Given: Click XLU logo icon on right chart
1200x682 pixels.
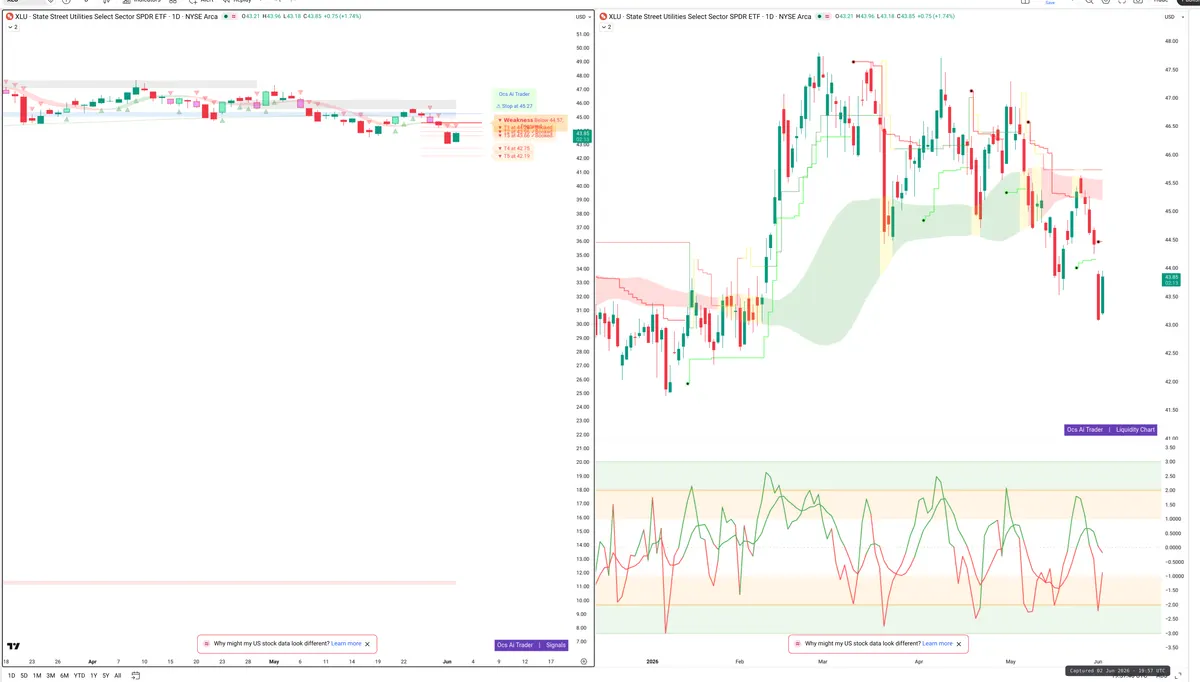Looking at the screenshot, I should pyautogui.click(x=603, y=17).
